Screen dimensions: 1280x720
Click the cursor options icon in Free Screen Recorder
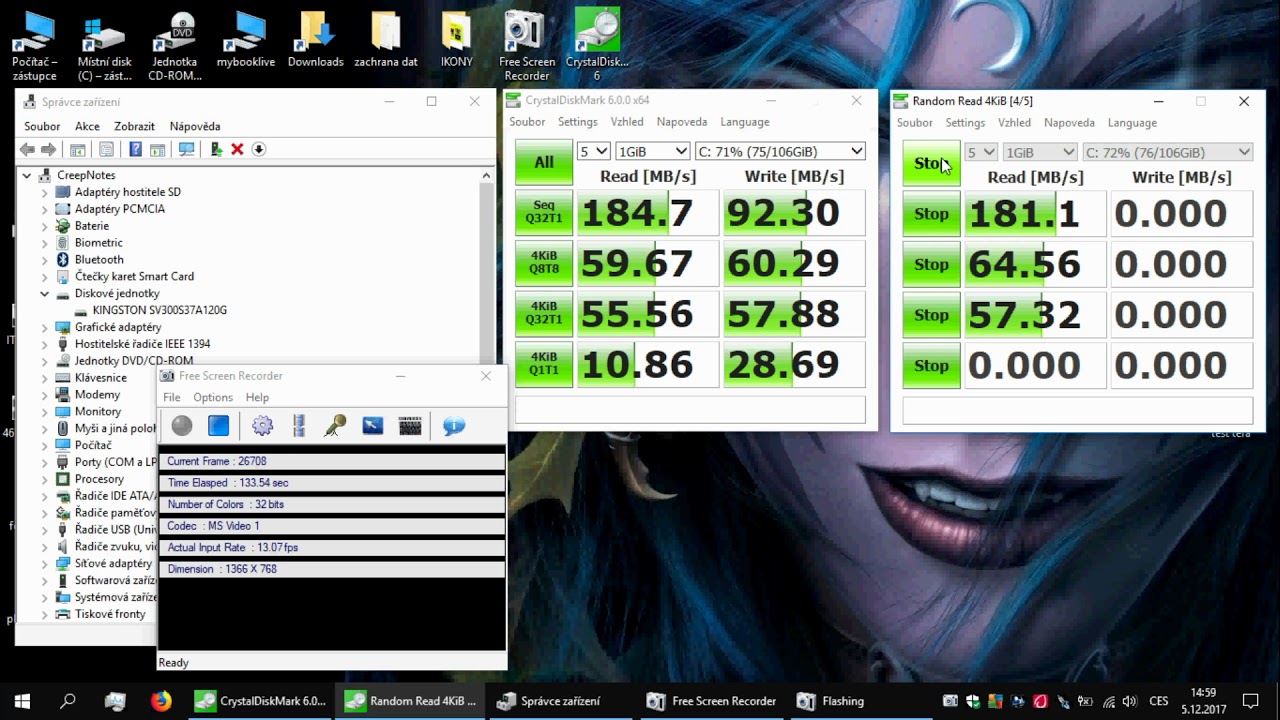[x=373, y=426]
